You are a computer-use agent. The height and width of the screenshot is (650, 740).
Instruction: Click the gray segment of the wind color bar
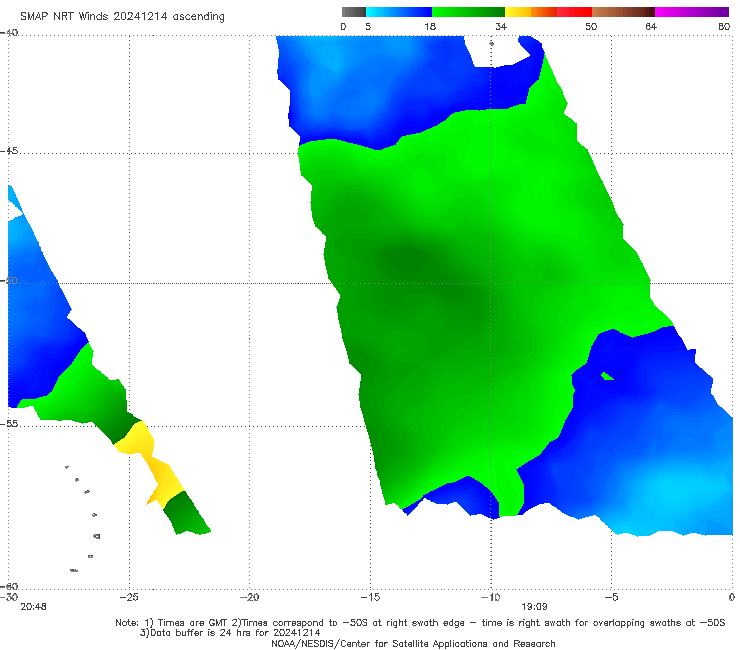tap(354, 12)
